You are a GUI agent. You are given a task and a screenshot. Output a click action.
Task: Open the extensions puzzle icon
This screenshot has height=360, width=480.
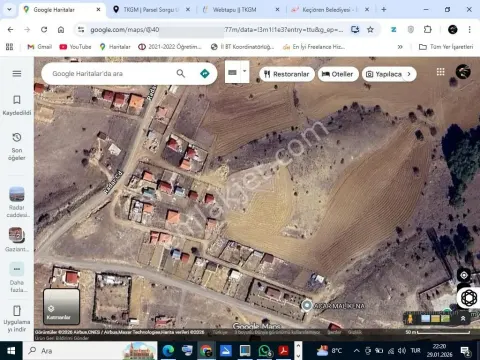click(428, 30)
